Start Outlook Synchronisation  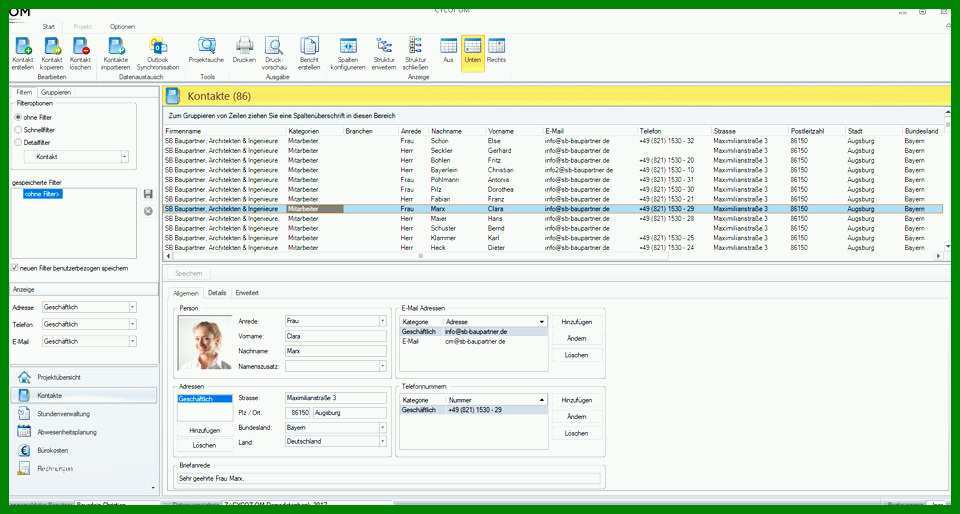point(158,47)
